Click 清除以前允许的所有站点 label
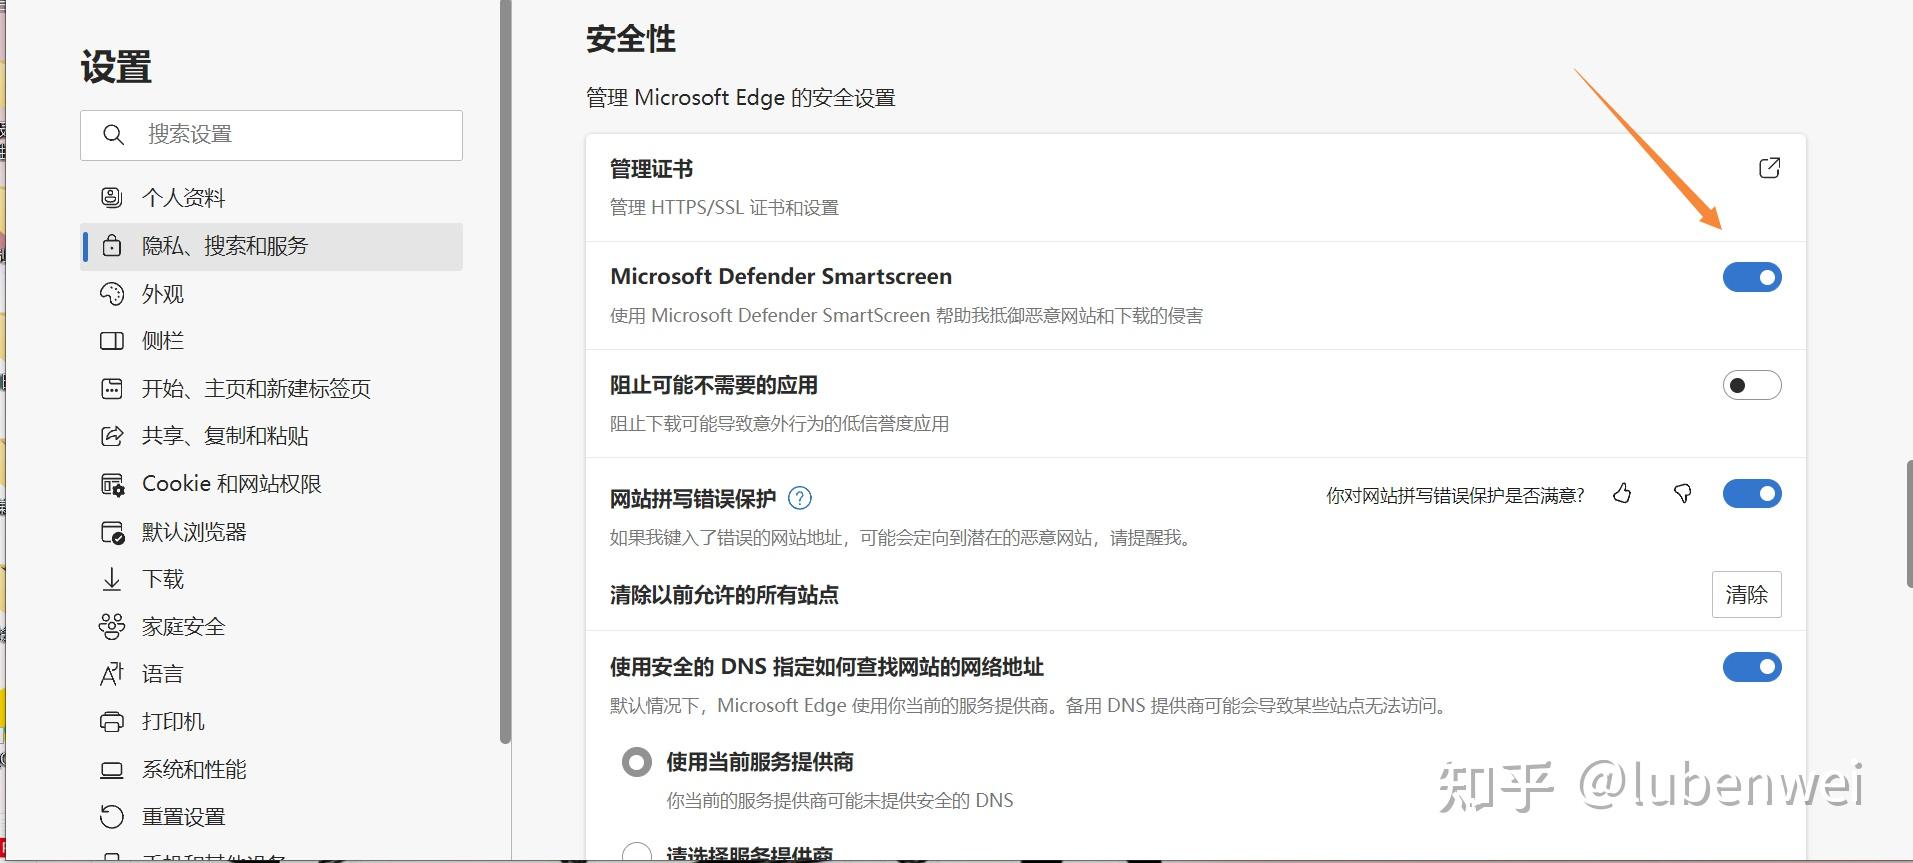The height and width of the screenshot is (863, 1913). [724, 595]
